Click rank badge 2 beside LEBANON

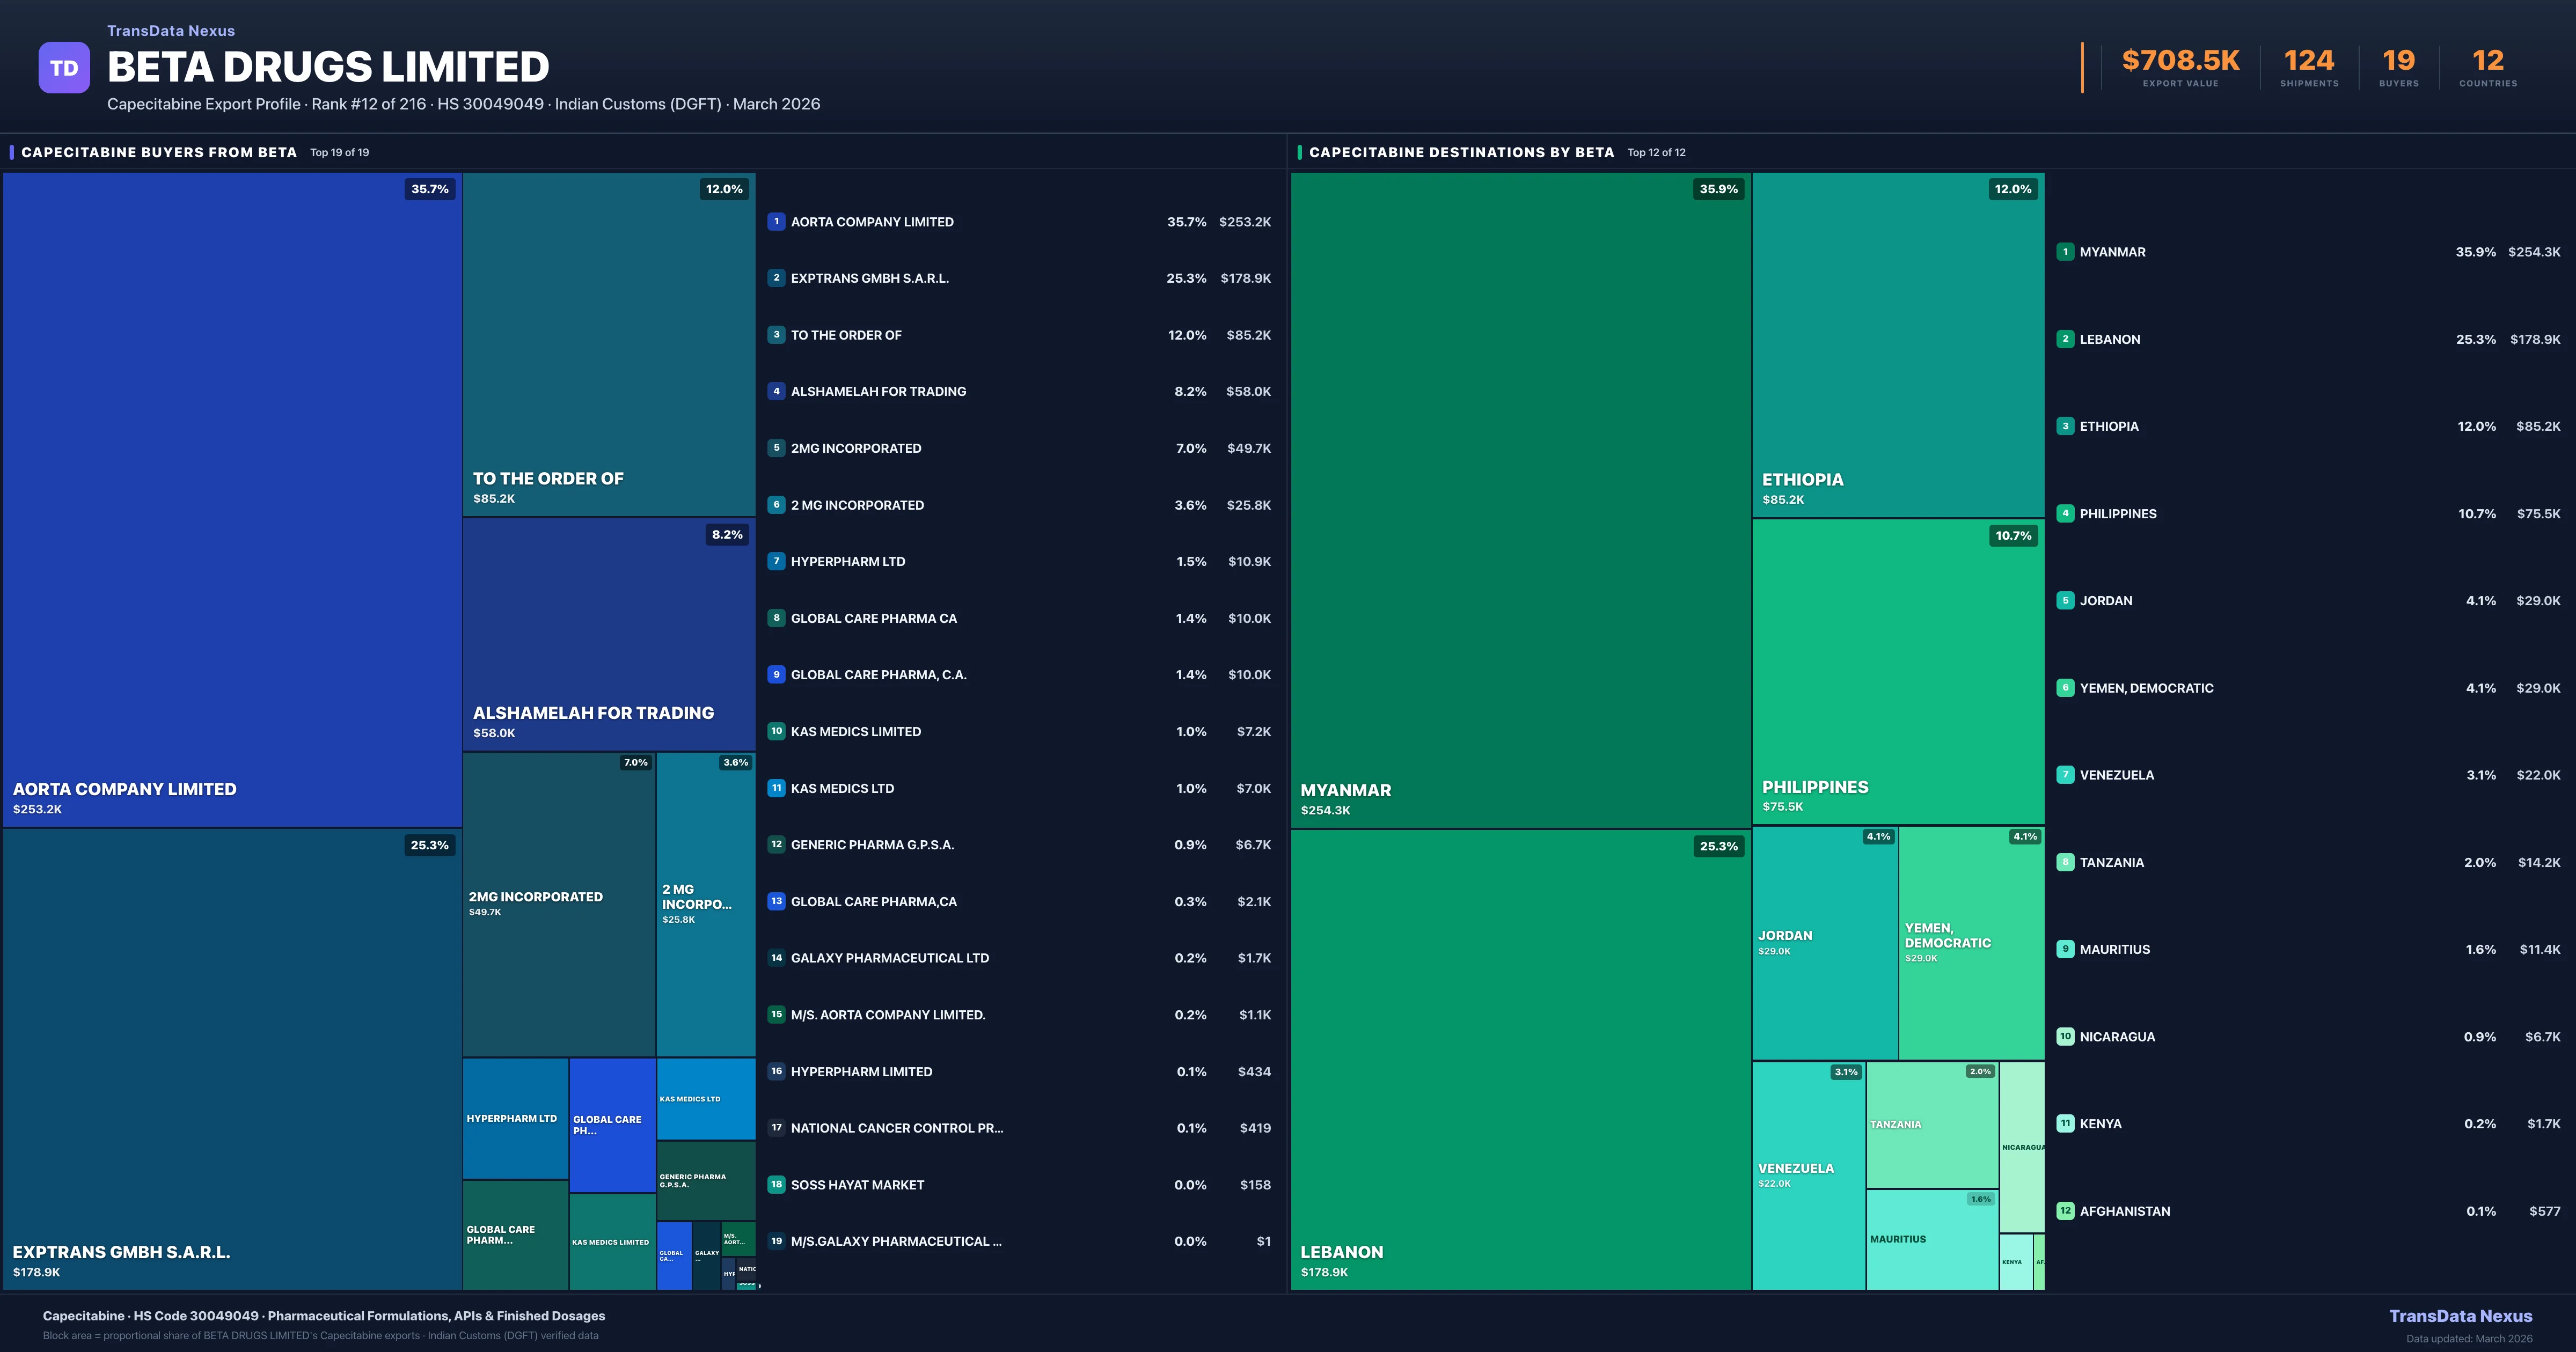click(2065, 339)
